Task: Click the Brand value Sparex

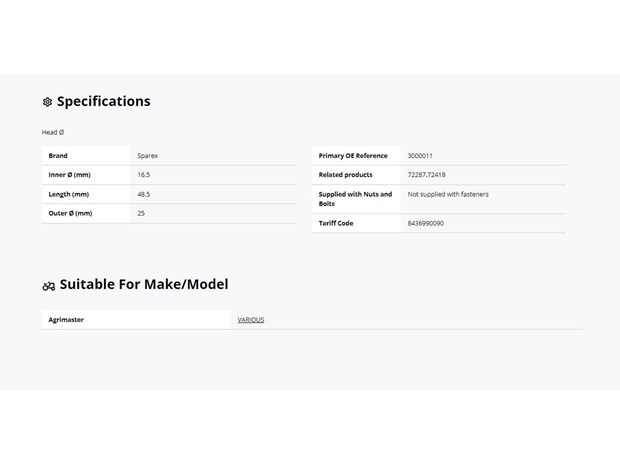Action: tap(147, 156)
